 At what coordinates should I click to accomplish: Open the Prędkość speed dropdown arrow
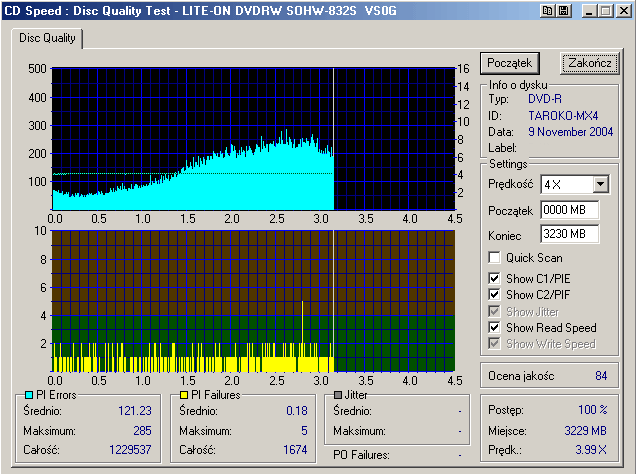[x=600, y=184]
